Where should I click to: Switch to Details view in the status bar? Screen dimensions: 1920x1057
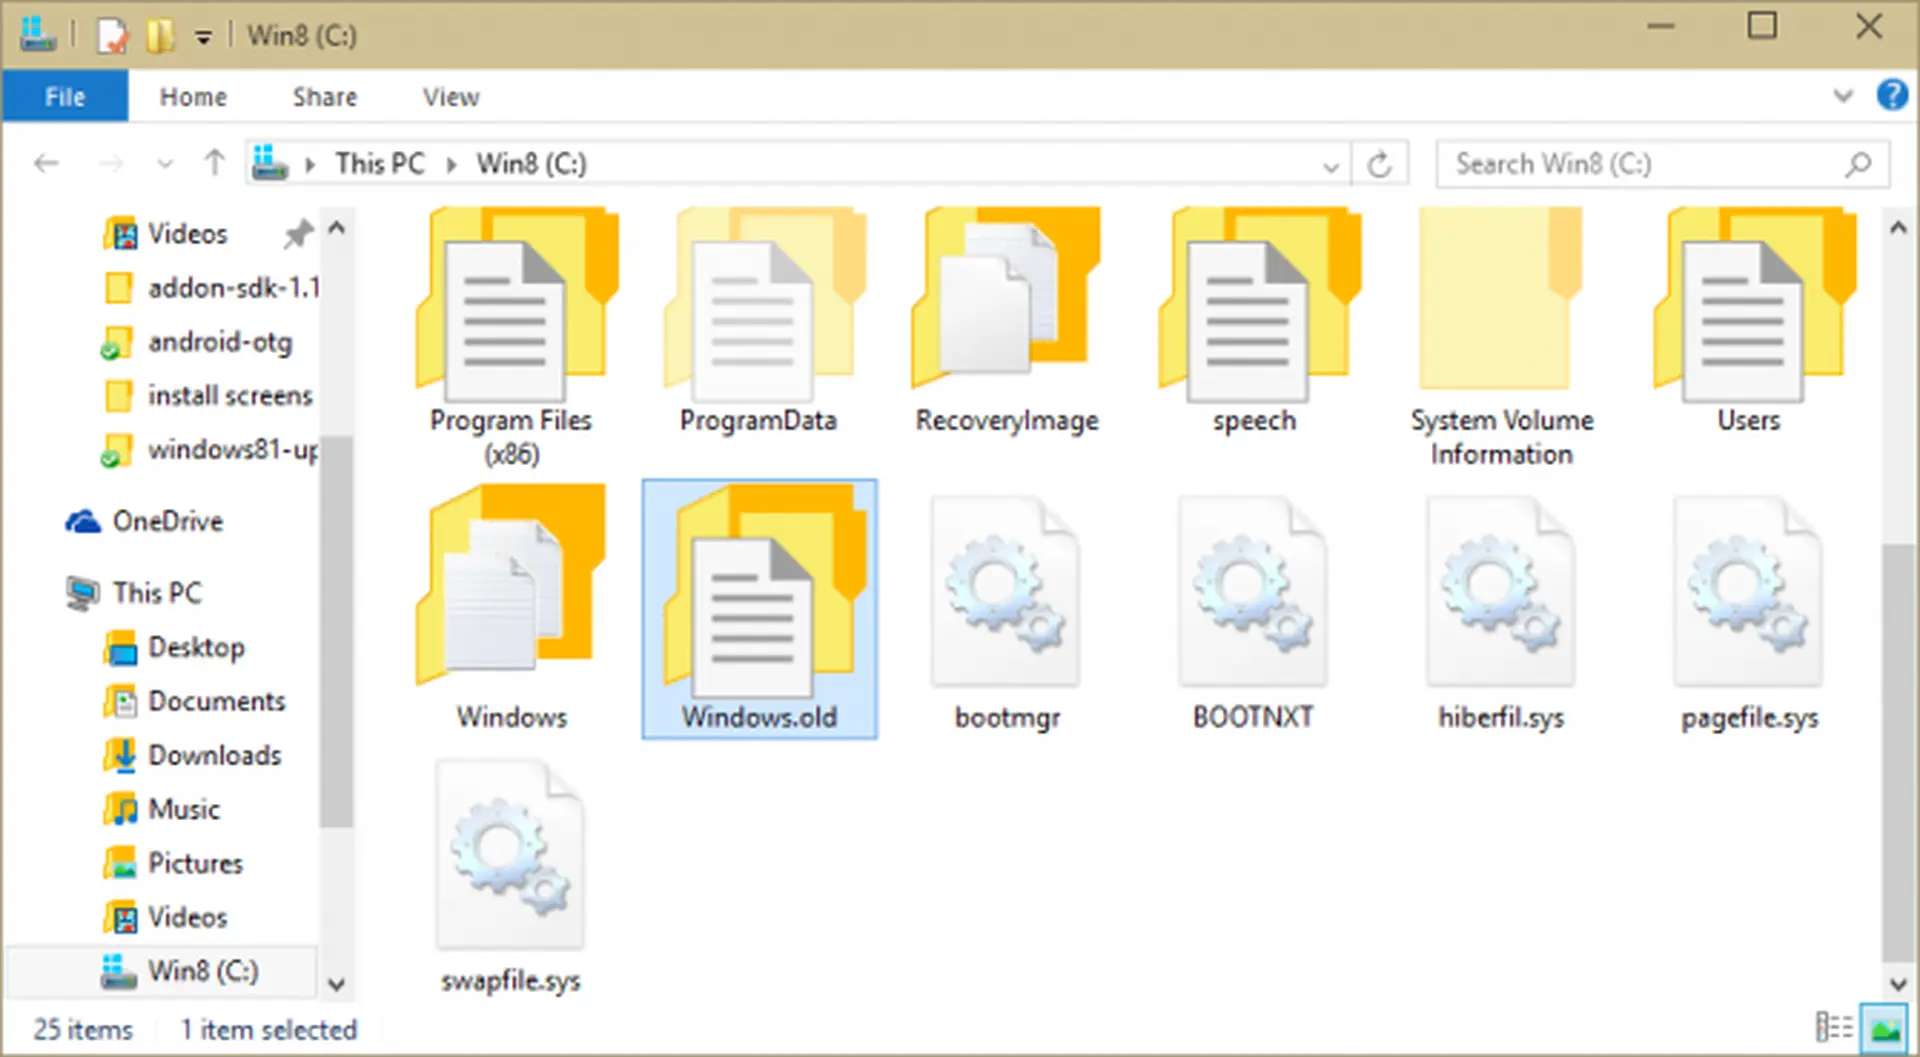[1837, 1027]
